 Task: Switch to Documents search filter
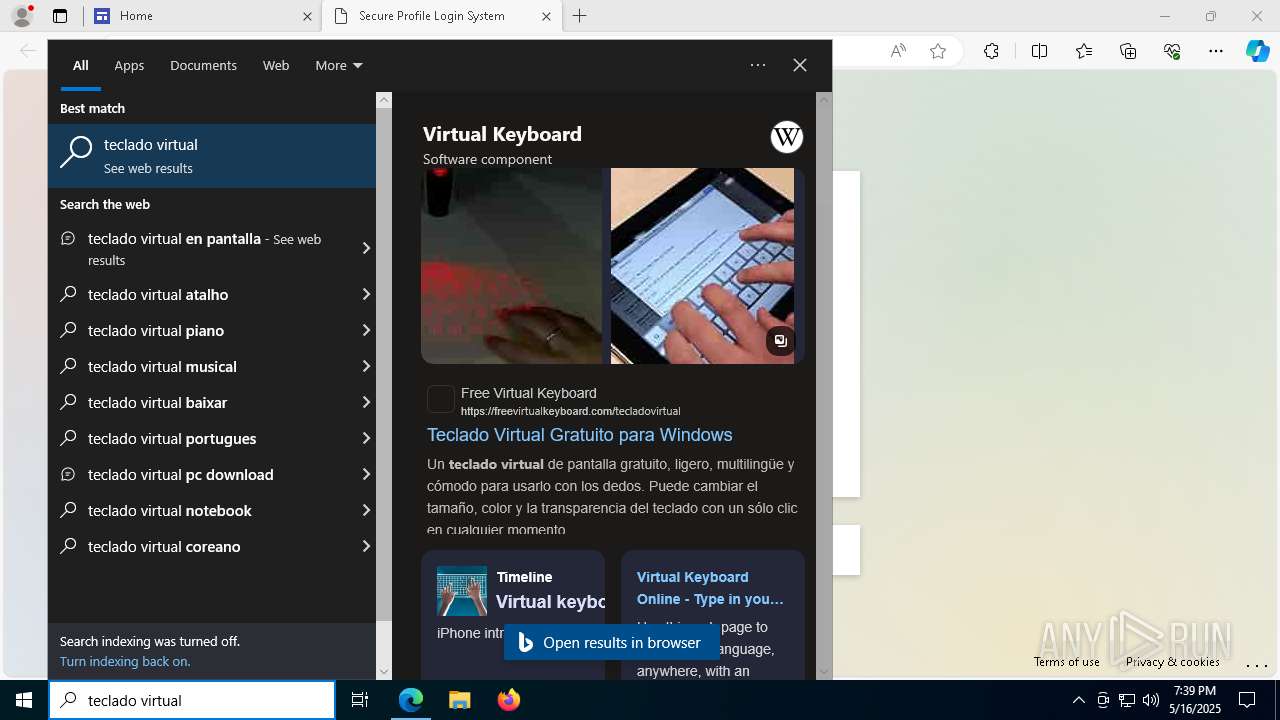[x=203, y=65]
